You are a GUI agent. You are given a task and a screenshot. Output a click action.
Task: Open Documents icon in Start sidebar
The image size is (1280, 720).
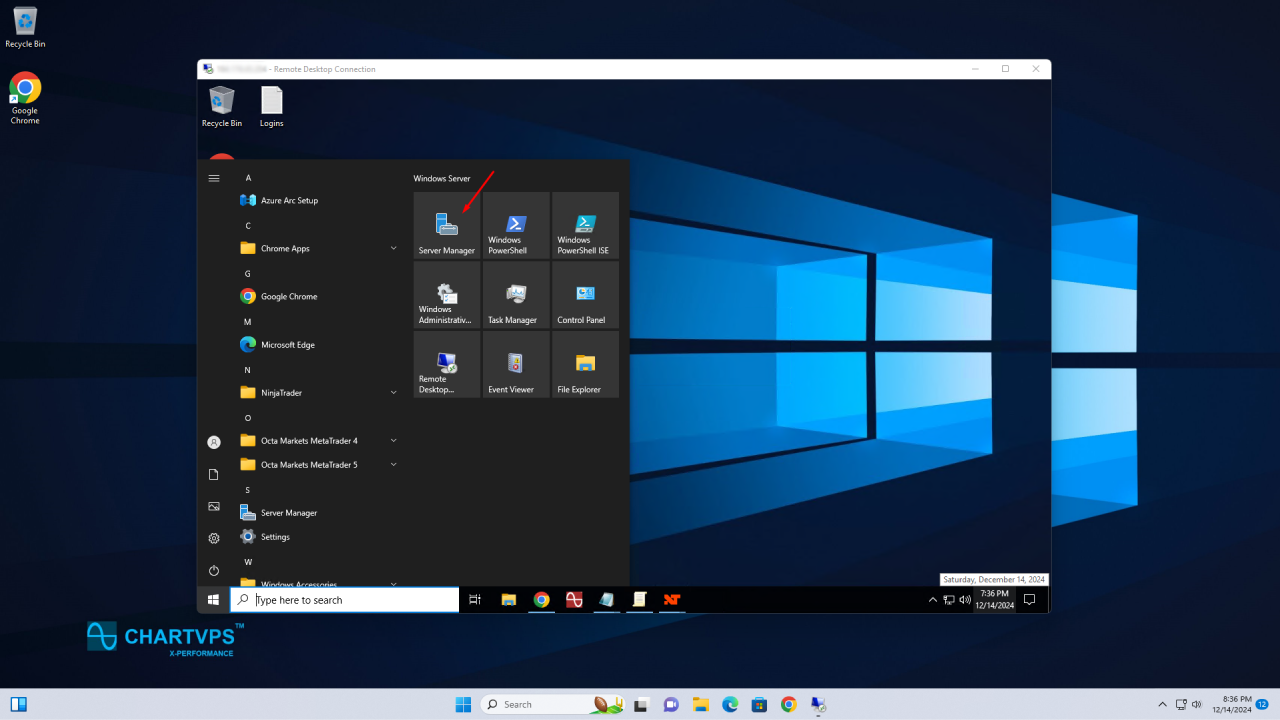[x=213, y=474]
